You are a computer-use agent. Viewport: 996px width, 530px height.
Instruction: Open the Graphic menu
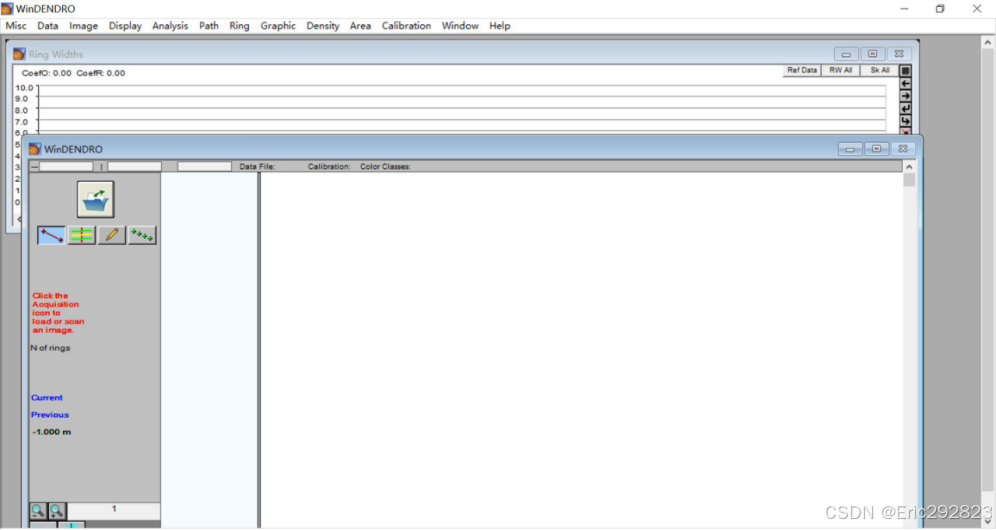(x=278, y=26)
